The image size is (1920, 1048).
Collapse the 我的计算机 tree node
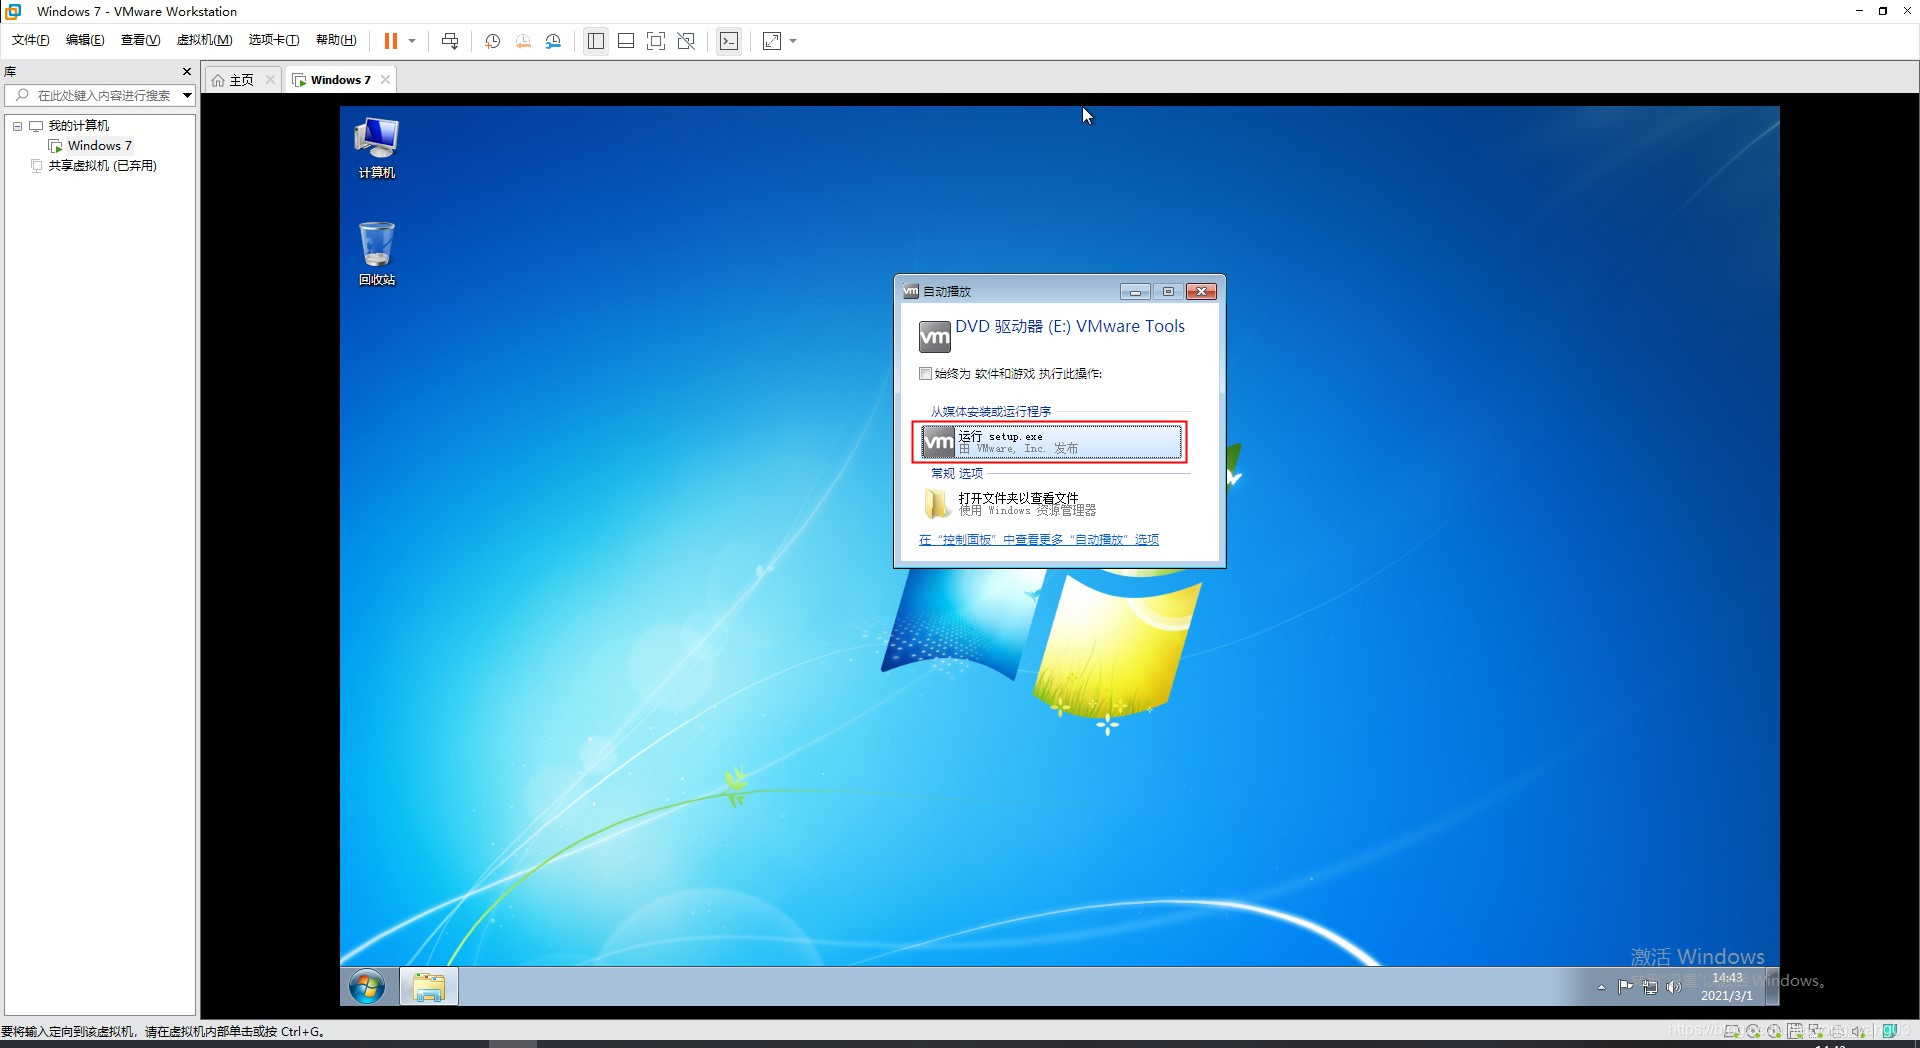pyautogui.click(x=17, y=126)
